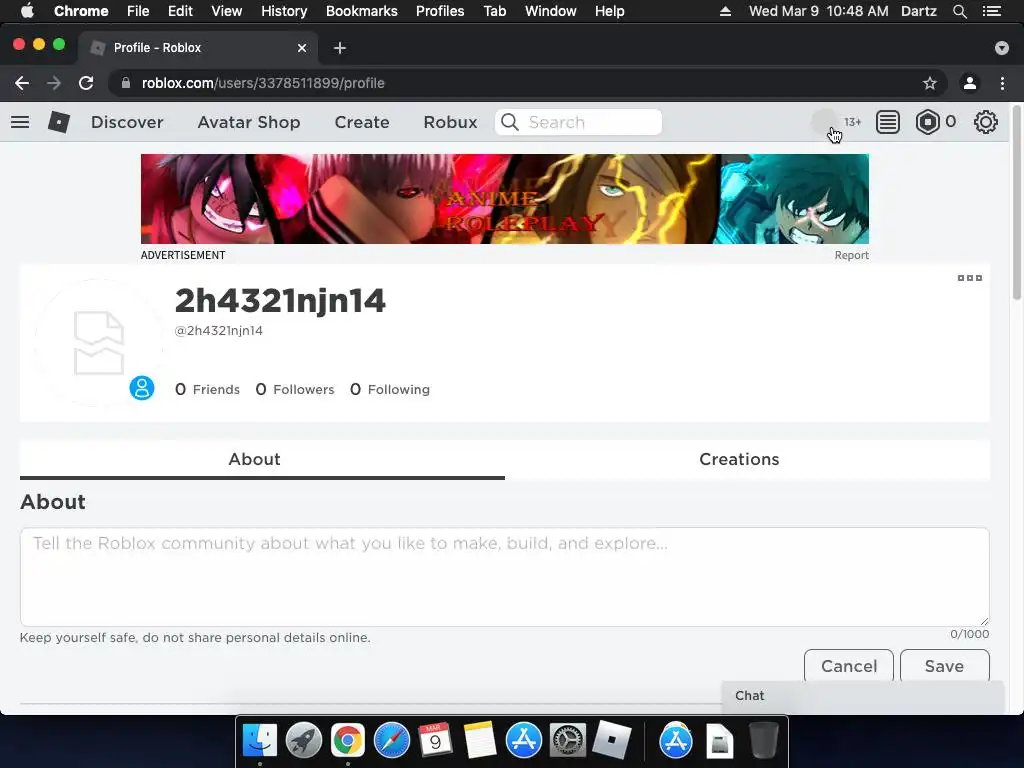
Task: Launch the Roblox app from the Dock
Action: point(611,741)
